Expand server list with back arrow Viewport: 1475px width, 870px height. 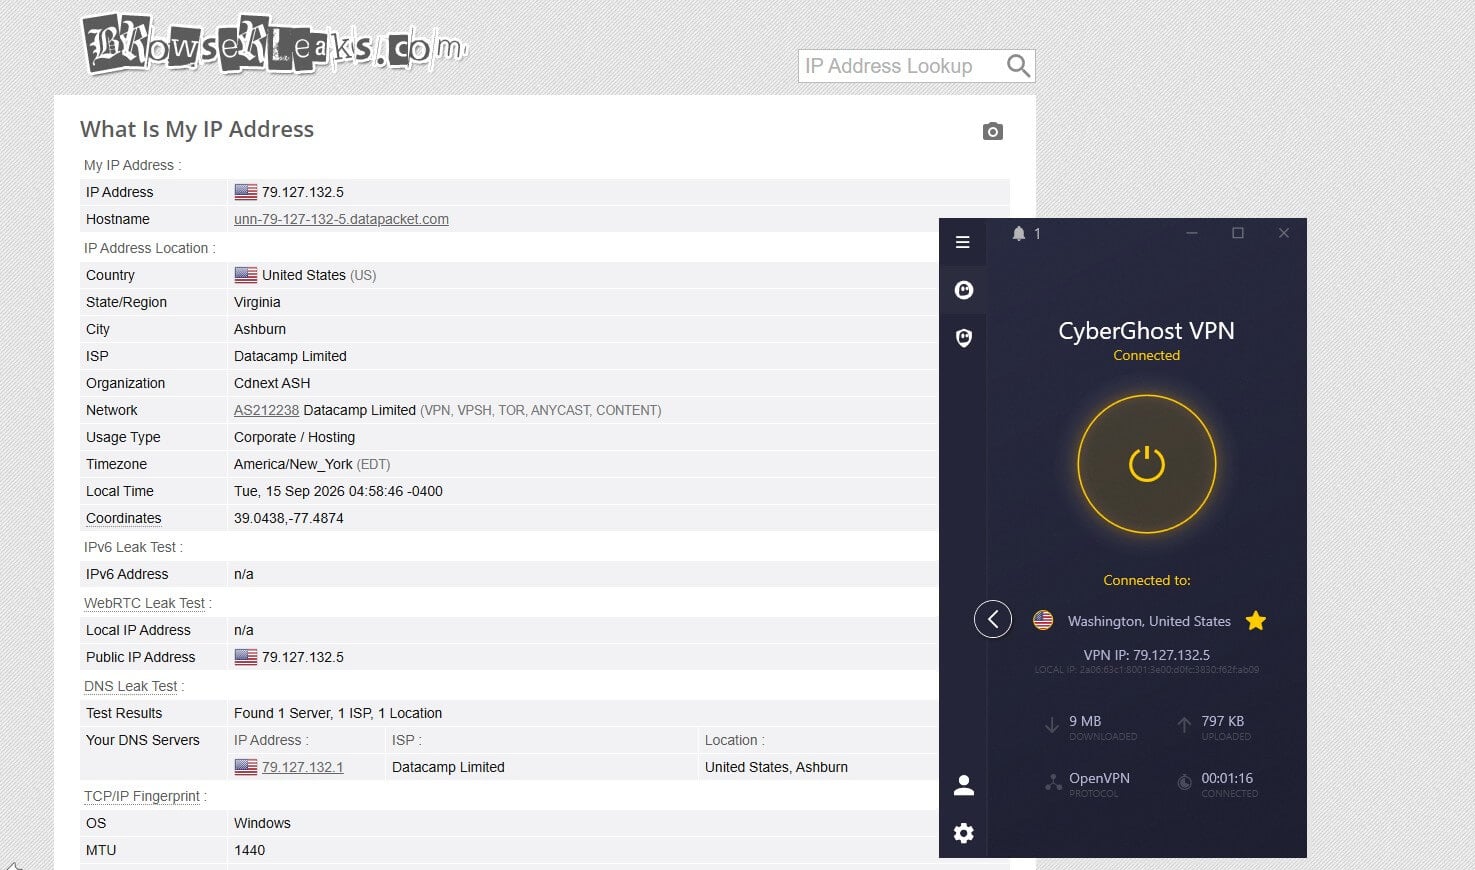[993, 619]
